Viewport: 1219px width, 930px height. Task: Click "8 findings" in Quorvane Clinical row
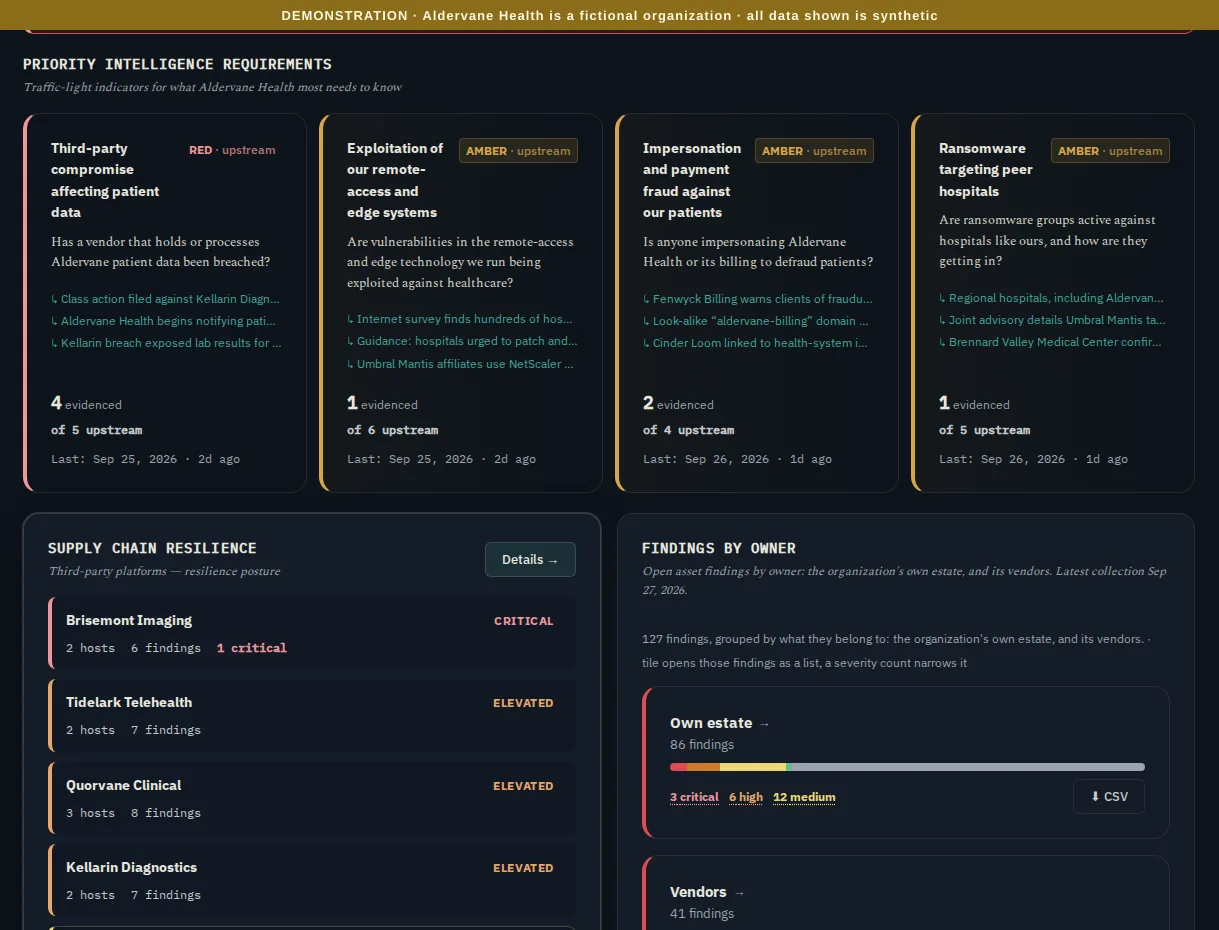166,813
